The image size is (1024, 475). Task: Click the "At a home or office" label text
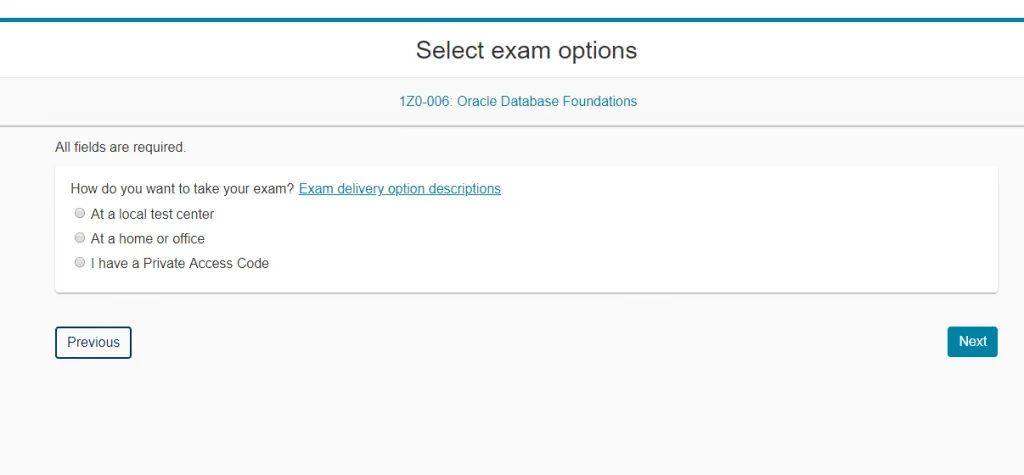tap(147, 239)
